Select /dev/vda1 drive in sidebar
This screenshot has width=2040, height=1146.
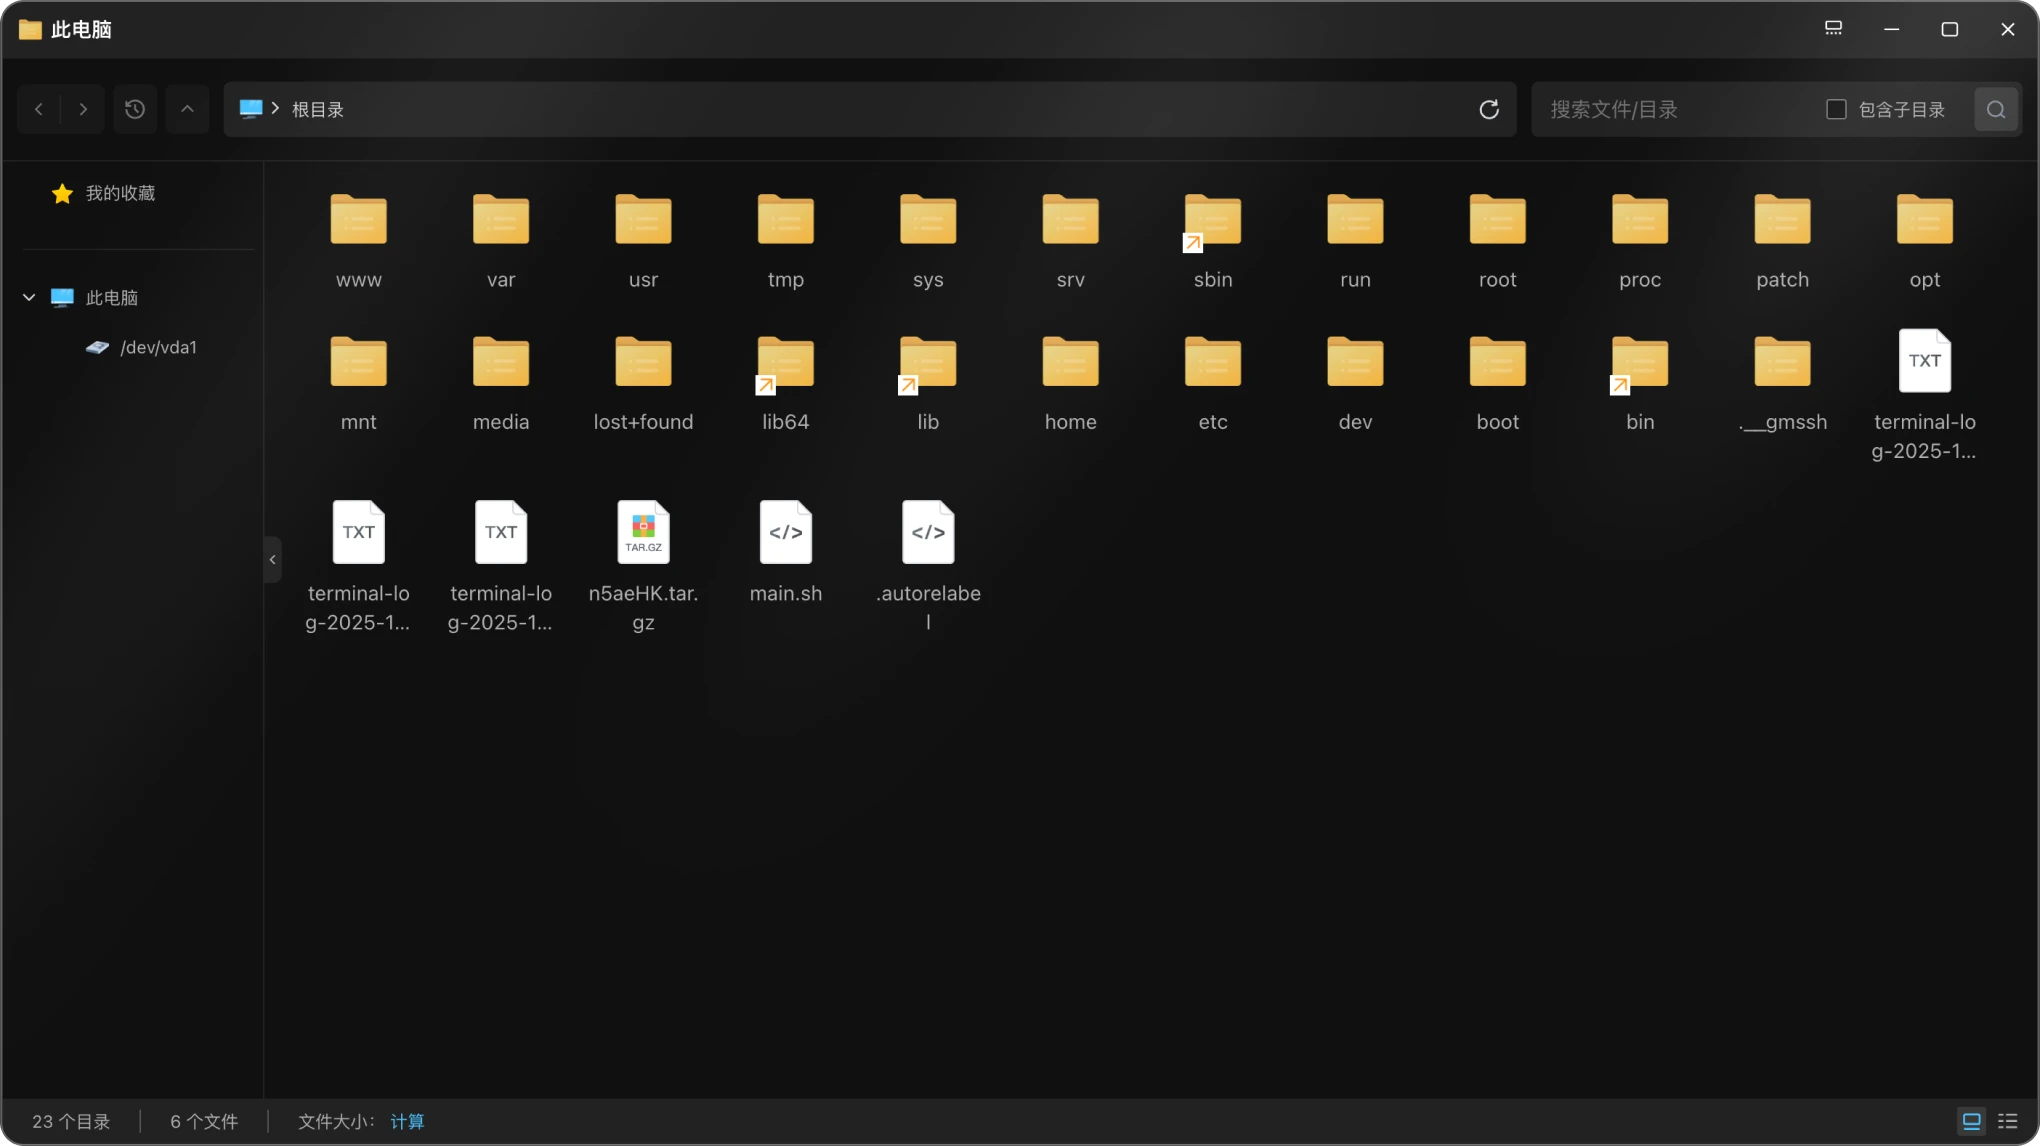pyautogui.click(x=158, y=347)
